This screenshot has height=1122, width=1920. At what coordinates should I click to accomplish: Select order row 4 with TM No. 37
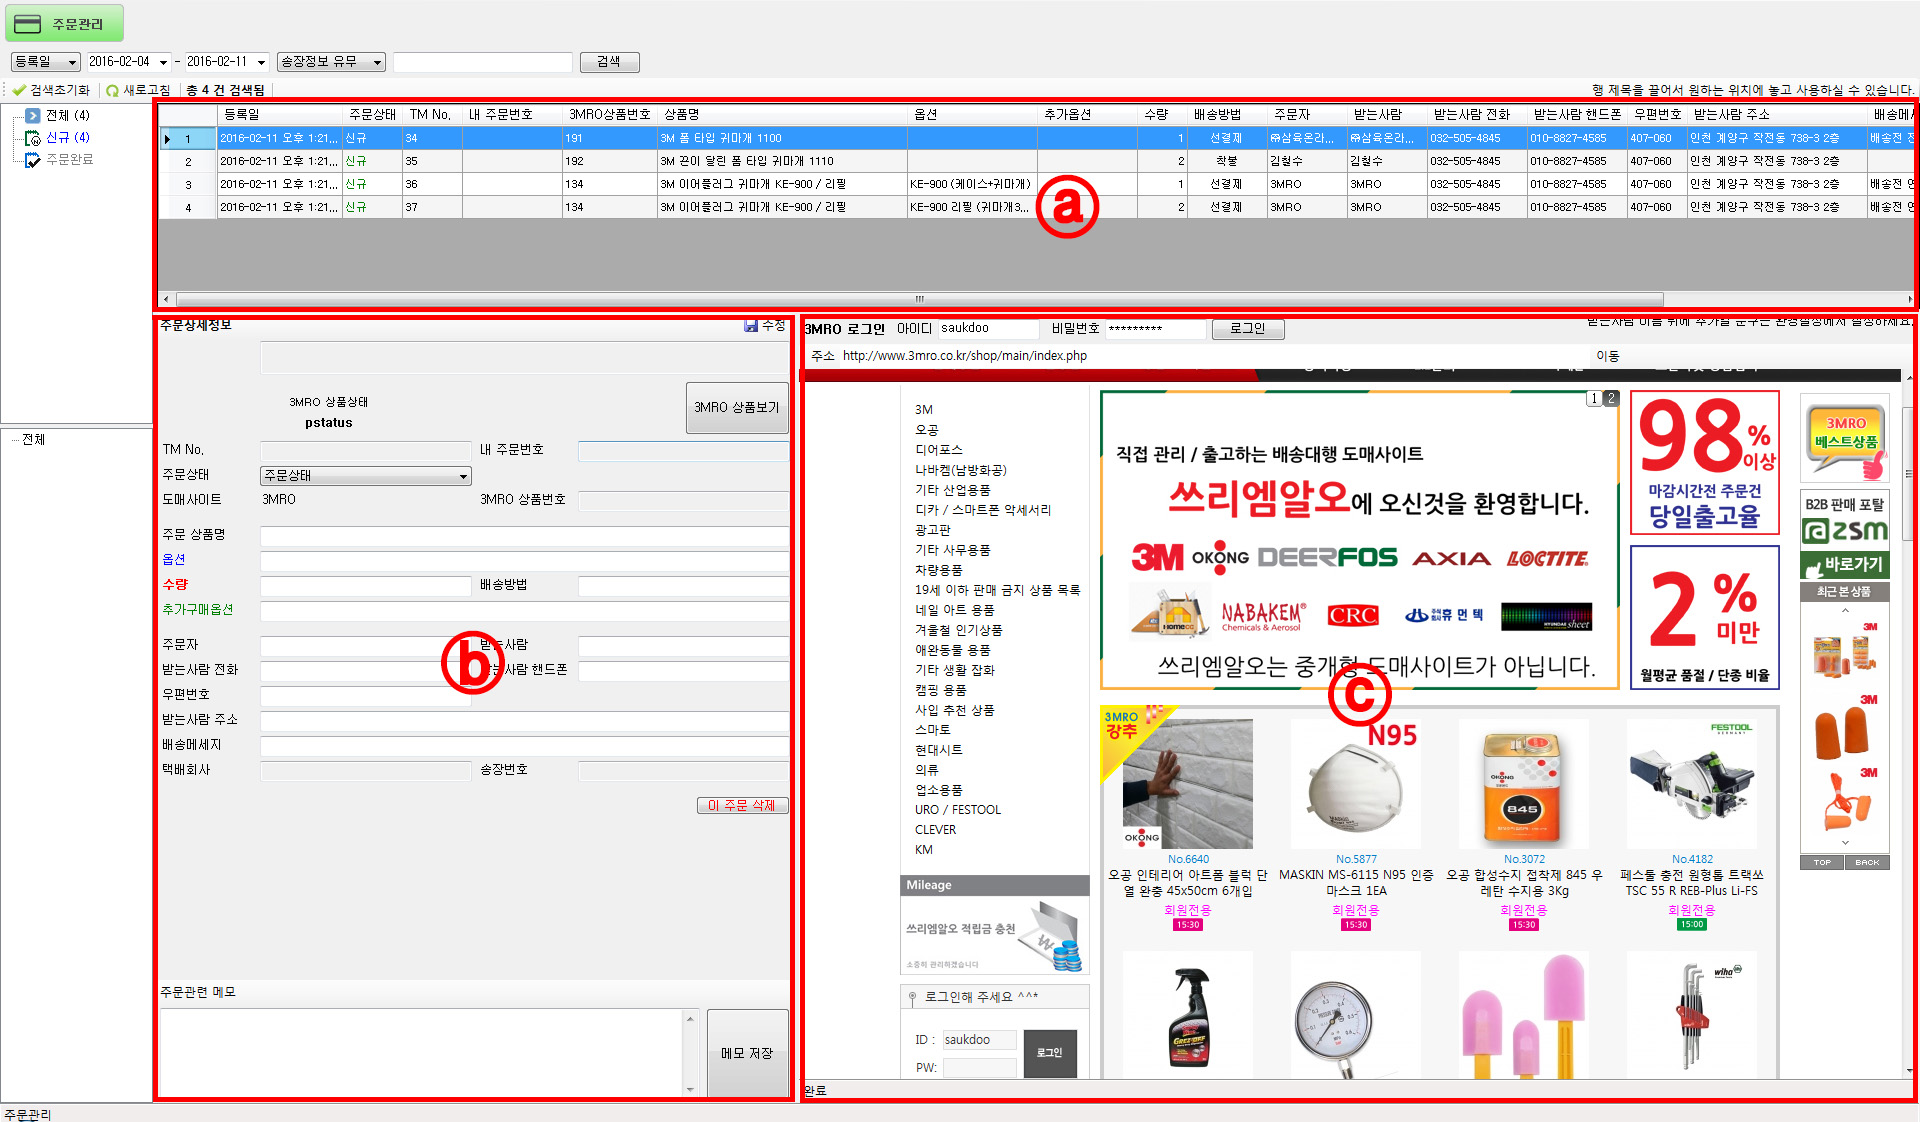(1036, 207)
